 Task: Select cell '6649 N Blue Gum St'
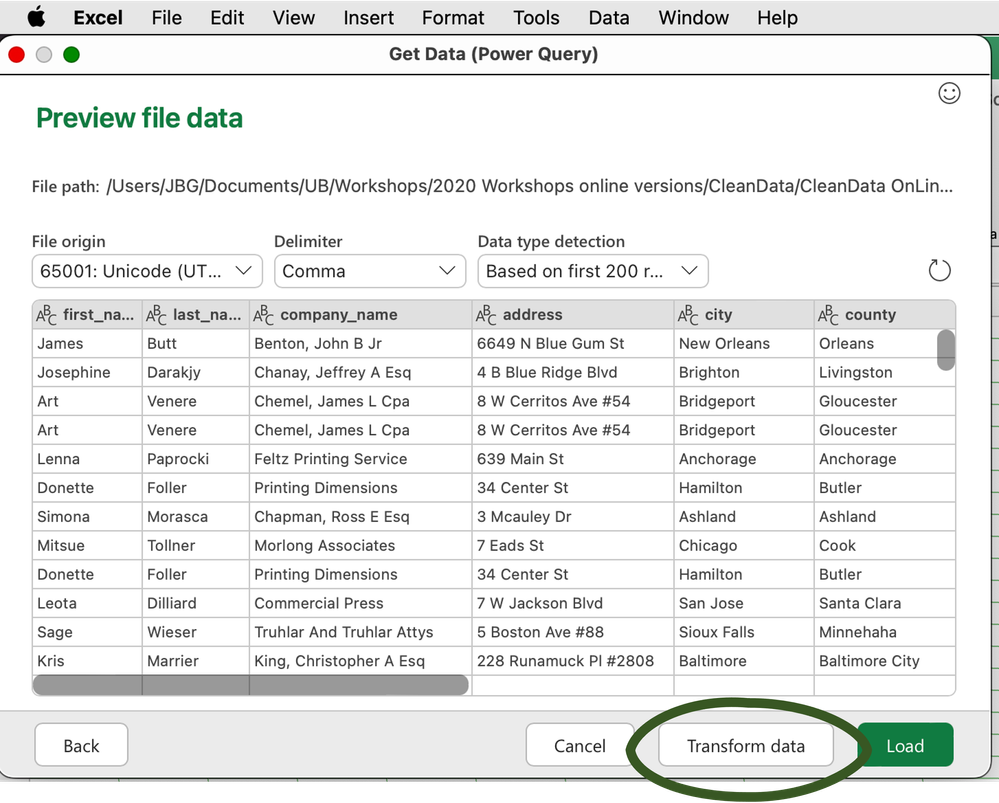(573, 344)
